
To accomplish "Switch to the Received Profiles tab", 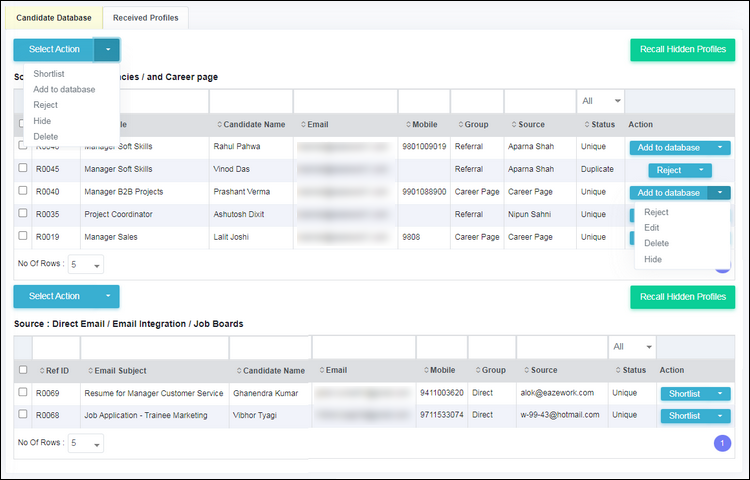I will [x=145, y=18].
